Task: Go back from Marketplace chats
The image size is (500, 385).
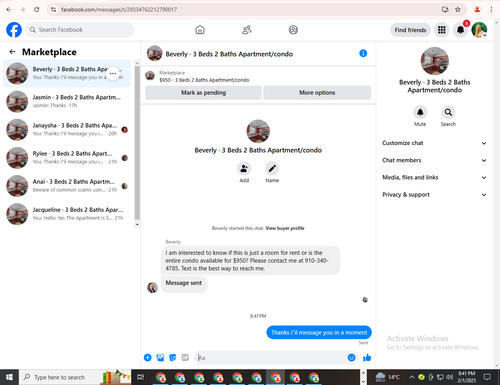Action: pyautogui.click(x=12, y=52)
